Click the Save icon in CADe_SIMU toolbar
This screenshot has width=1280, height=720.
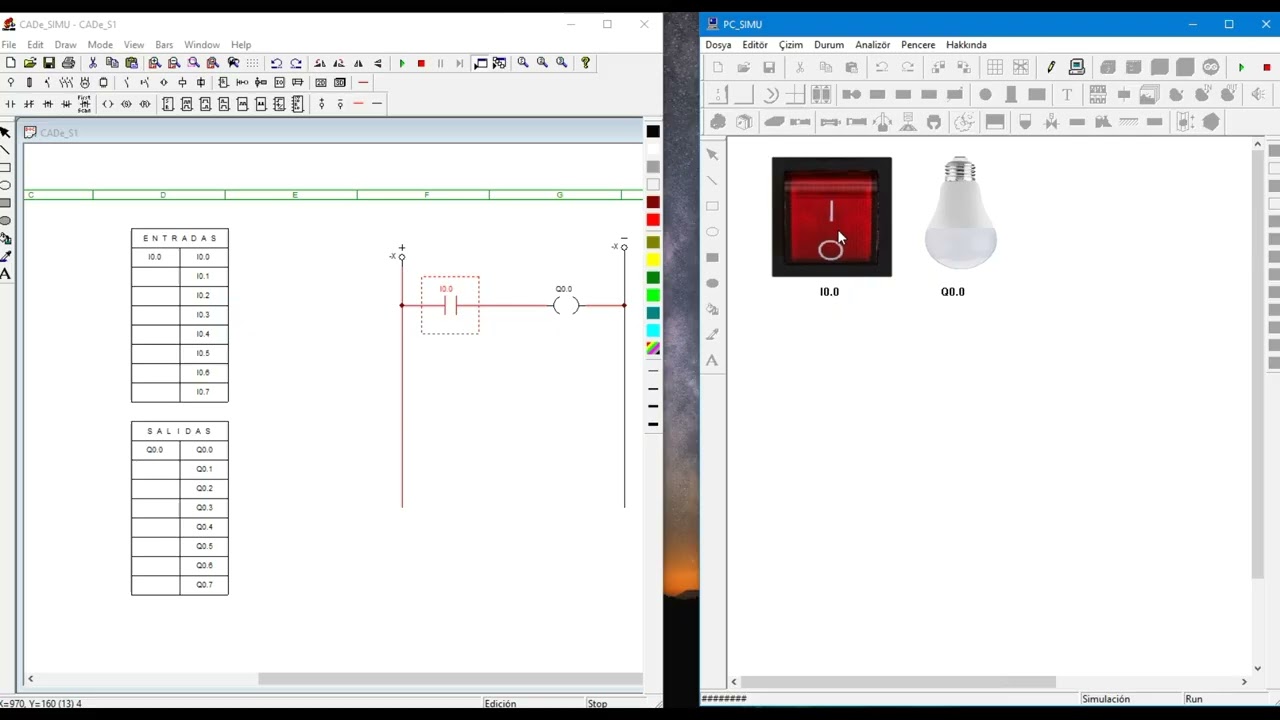point(49,63)
